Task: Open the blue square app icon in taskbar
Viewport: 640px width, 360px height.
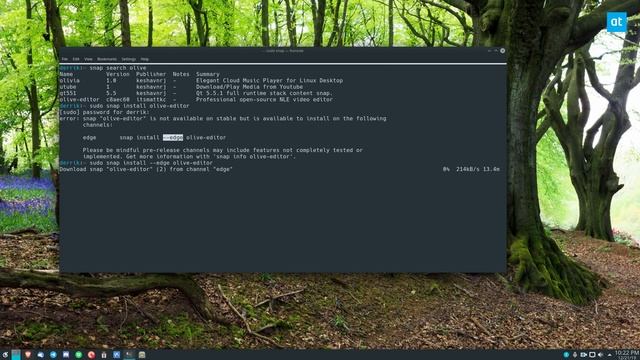Action: [x=116, y=355]
